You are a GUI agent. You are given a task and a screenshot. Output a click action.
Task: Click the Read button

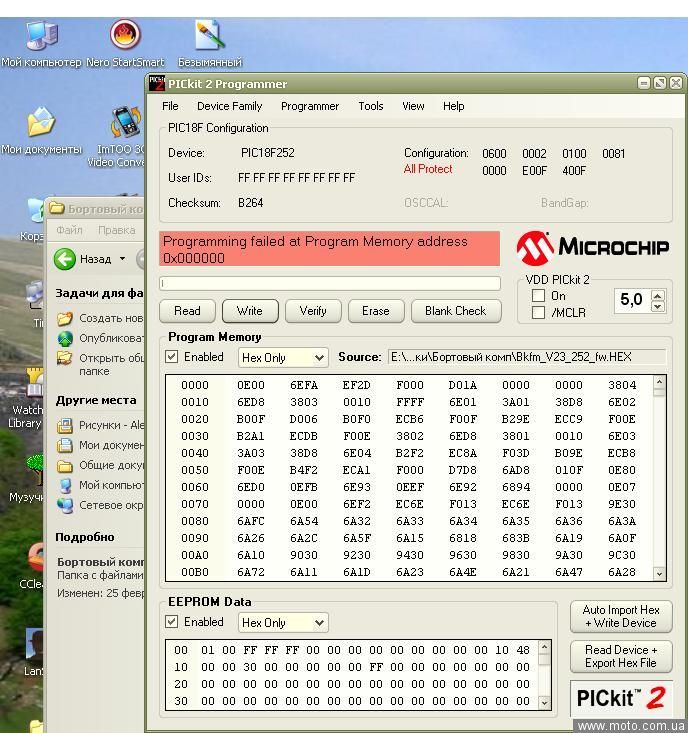click(187, 311)
